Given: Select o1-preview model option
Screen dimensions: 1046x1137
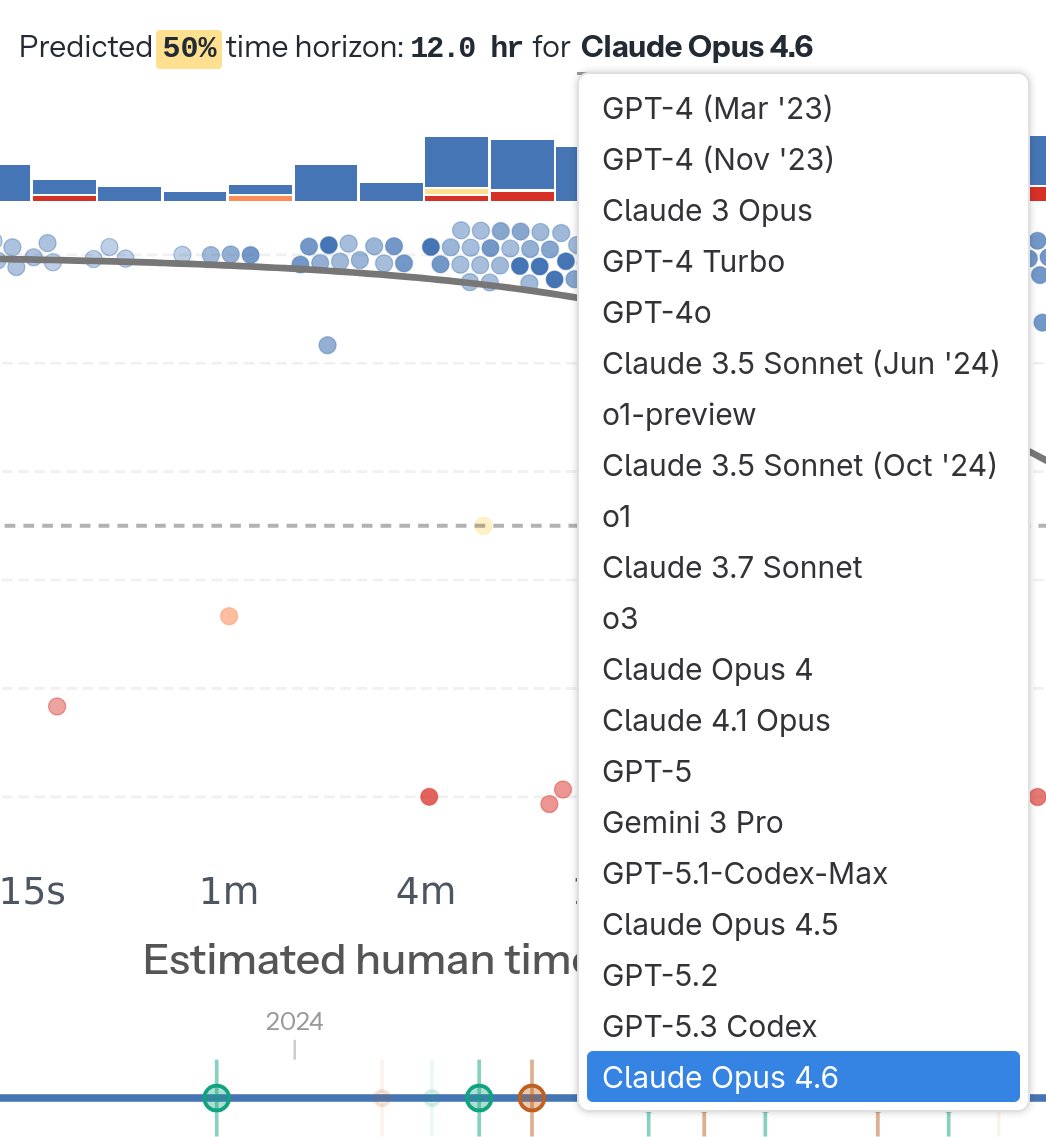Looking at the screenshot, I should (803, 415).
